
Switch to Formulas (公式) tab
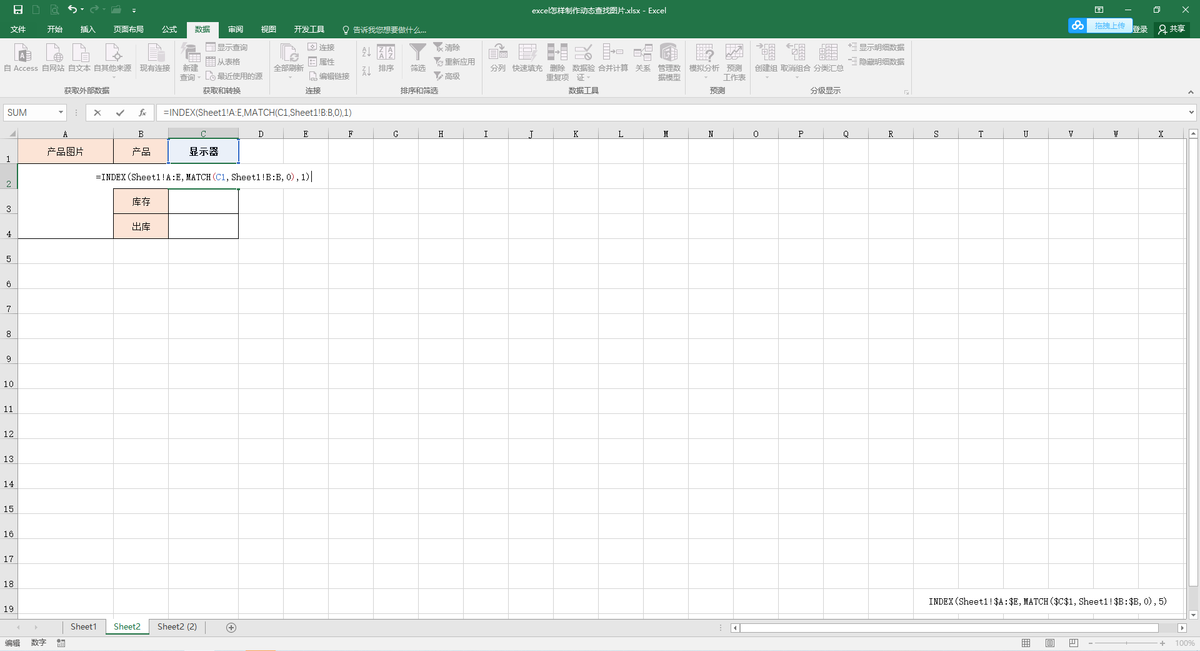(x=169, y=30)
